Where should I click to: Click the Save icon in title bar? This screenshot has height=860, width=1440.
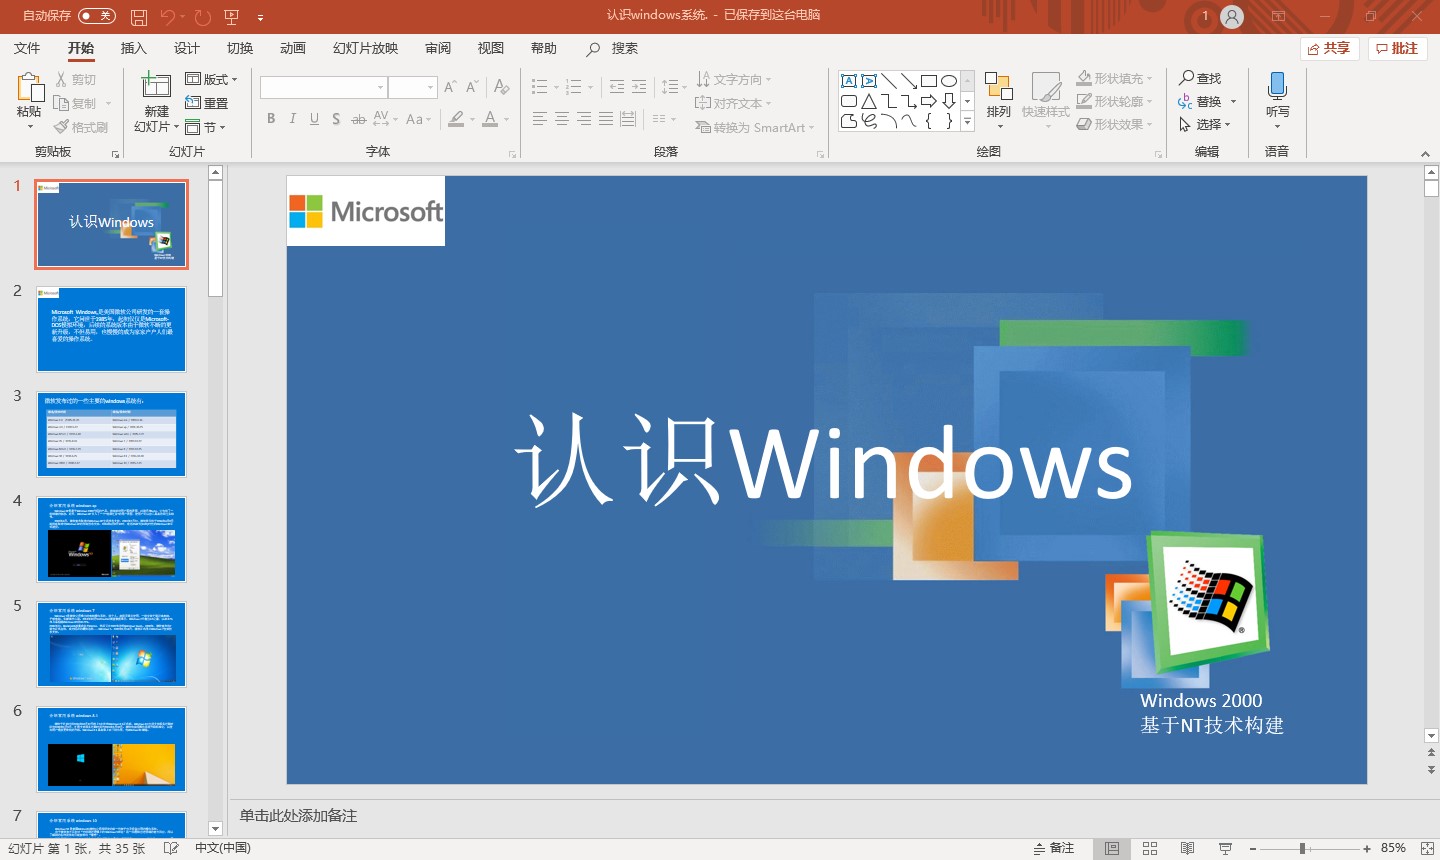(139, 16)
